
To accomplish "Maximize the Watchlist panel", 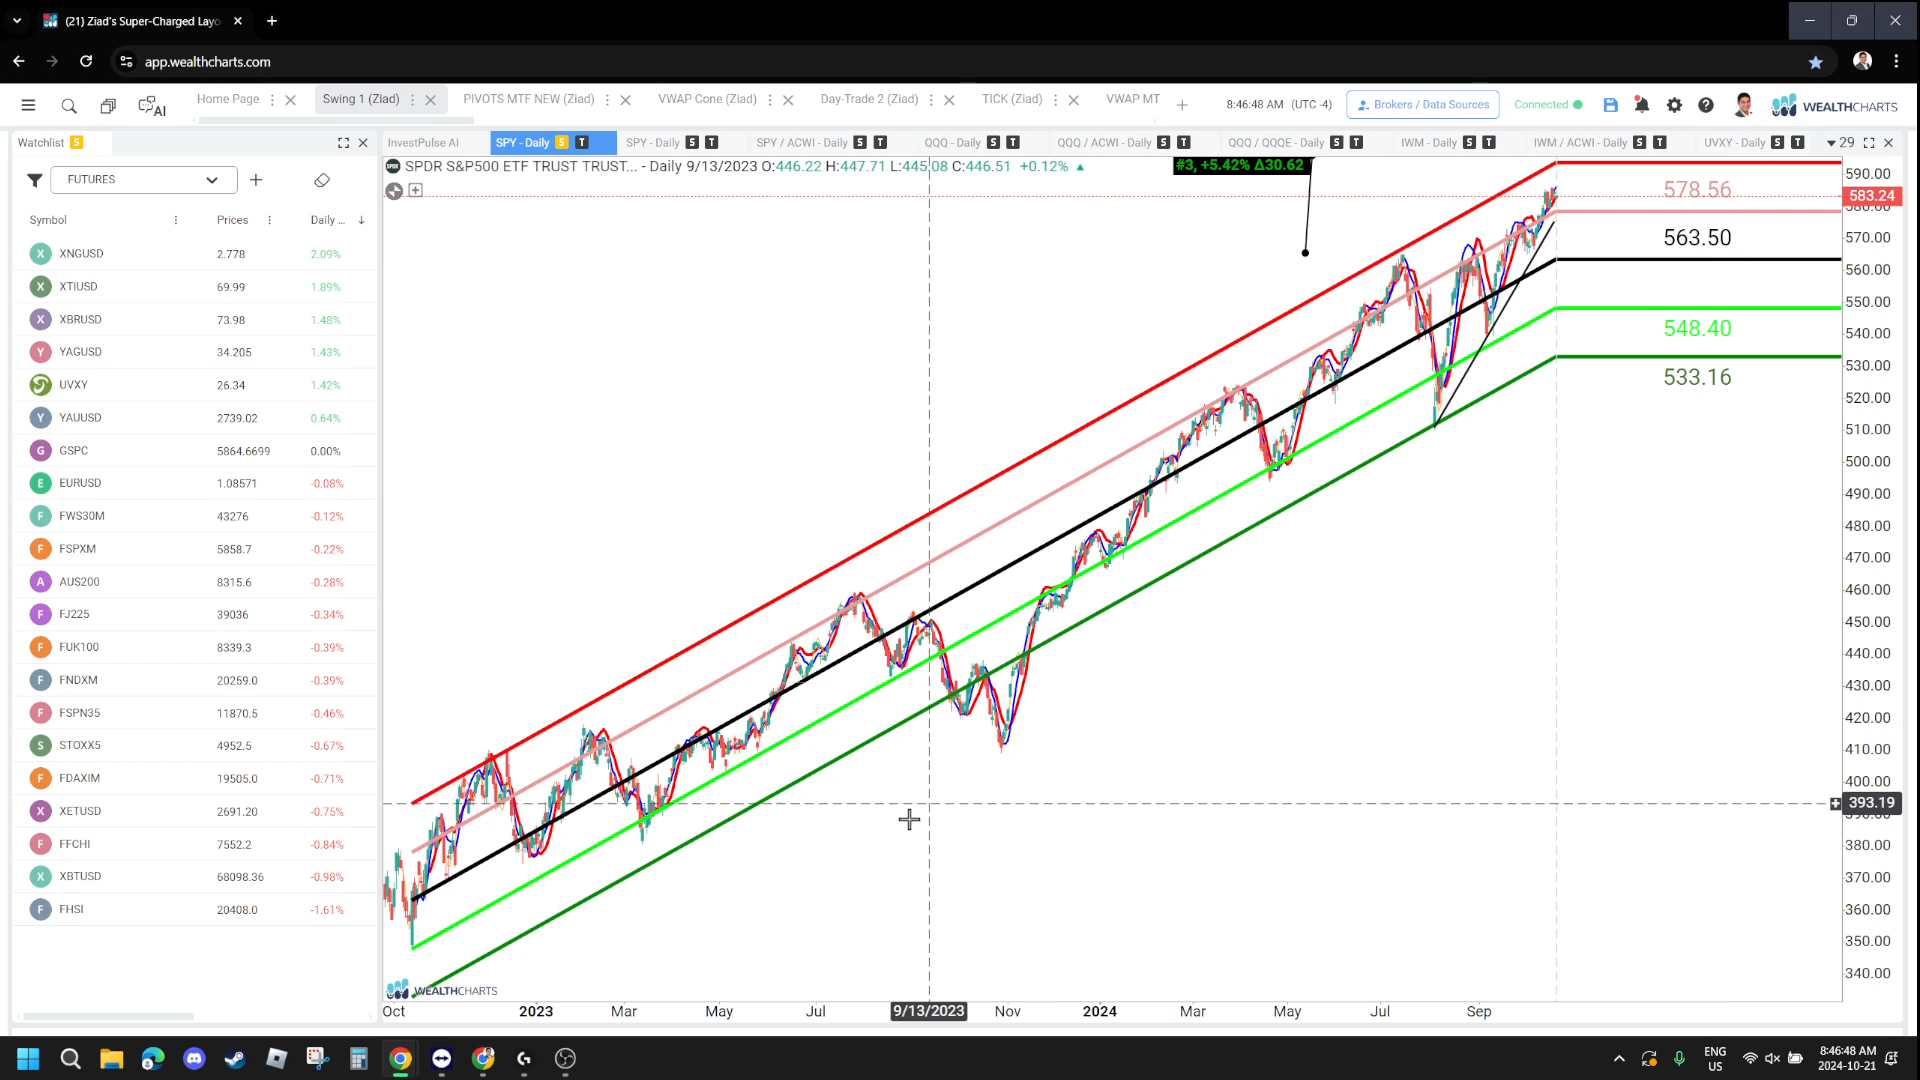I will tap(343, 143).
